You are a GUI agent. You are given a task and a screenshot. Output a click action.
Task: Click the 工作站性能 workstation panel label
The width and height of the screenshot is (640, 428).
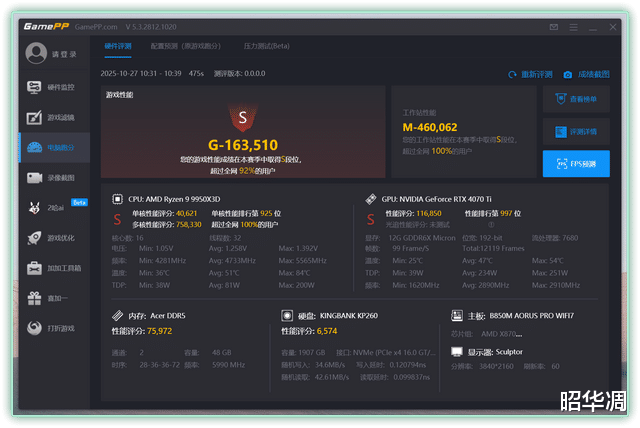point(419,113)
